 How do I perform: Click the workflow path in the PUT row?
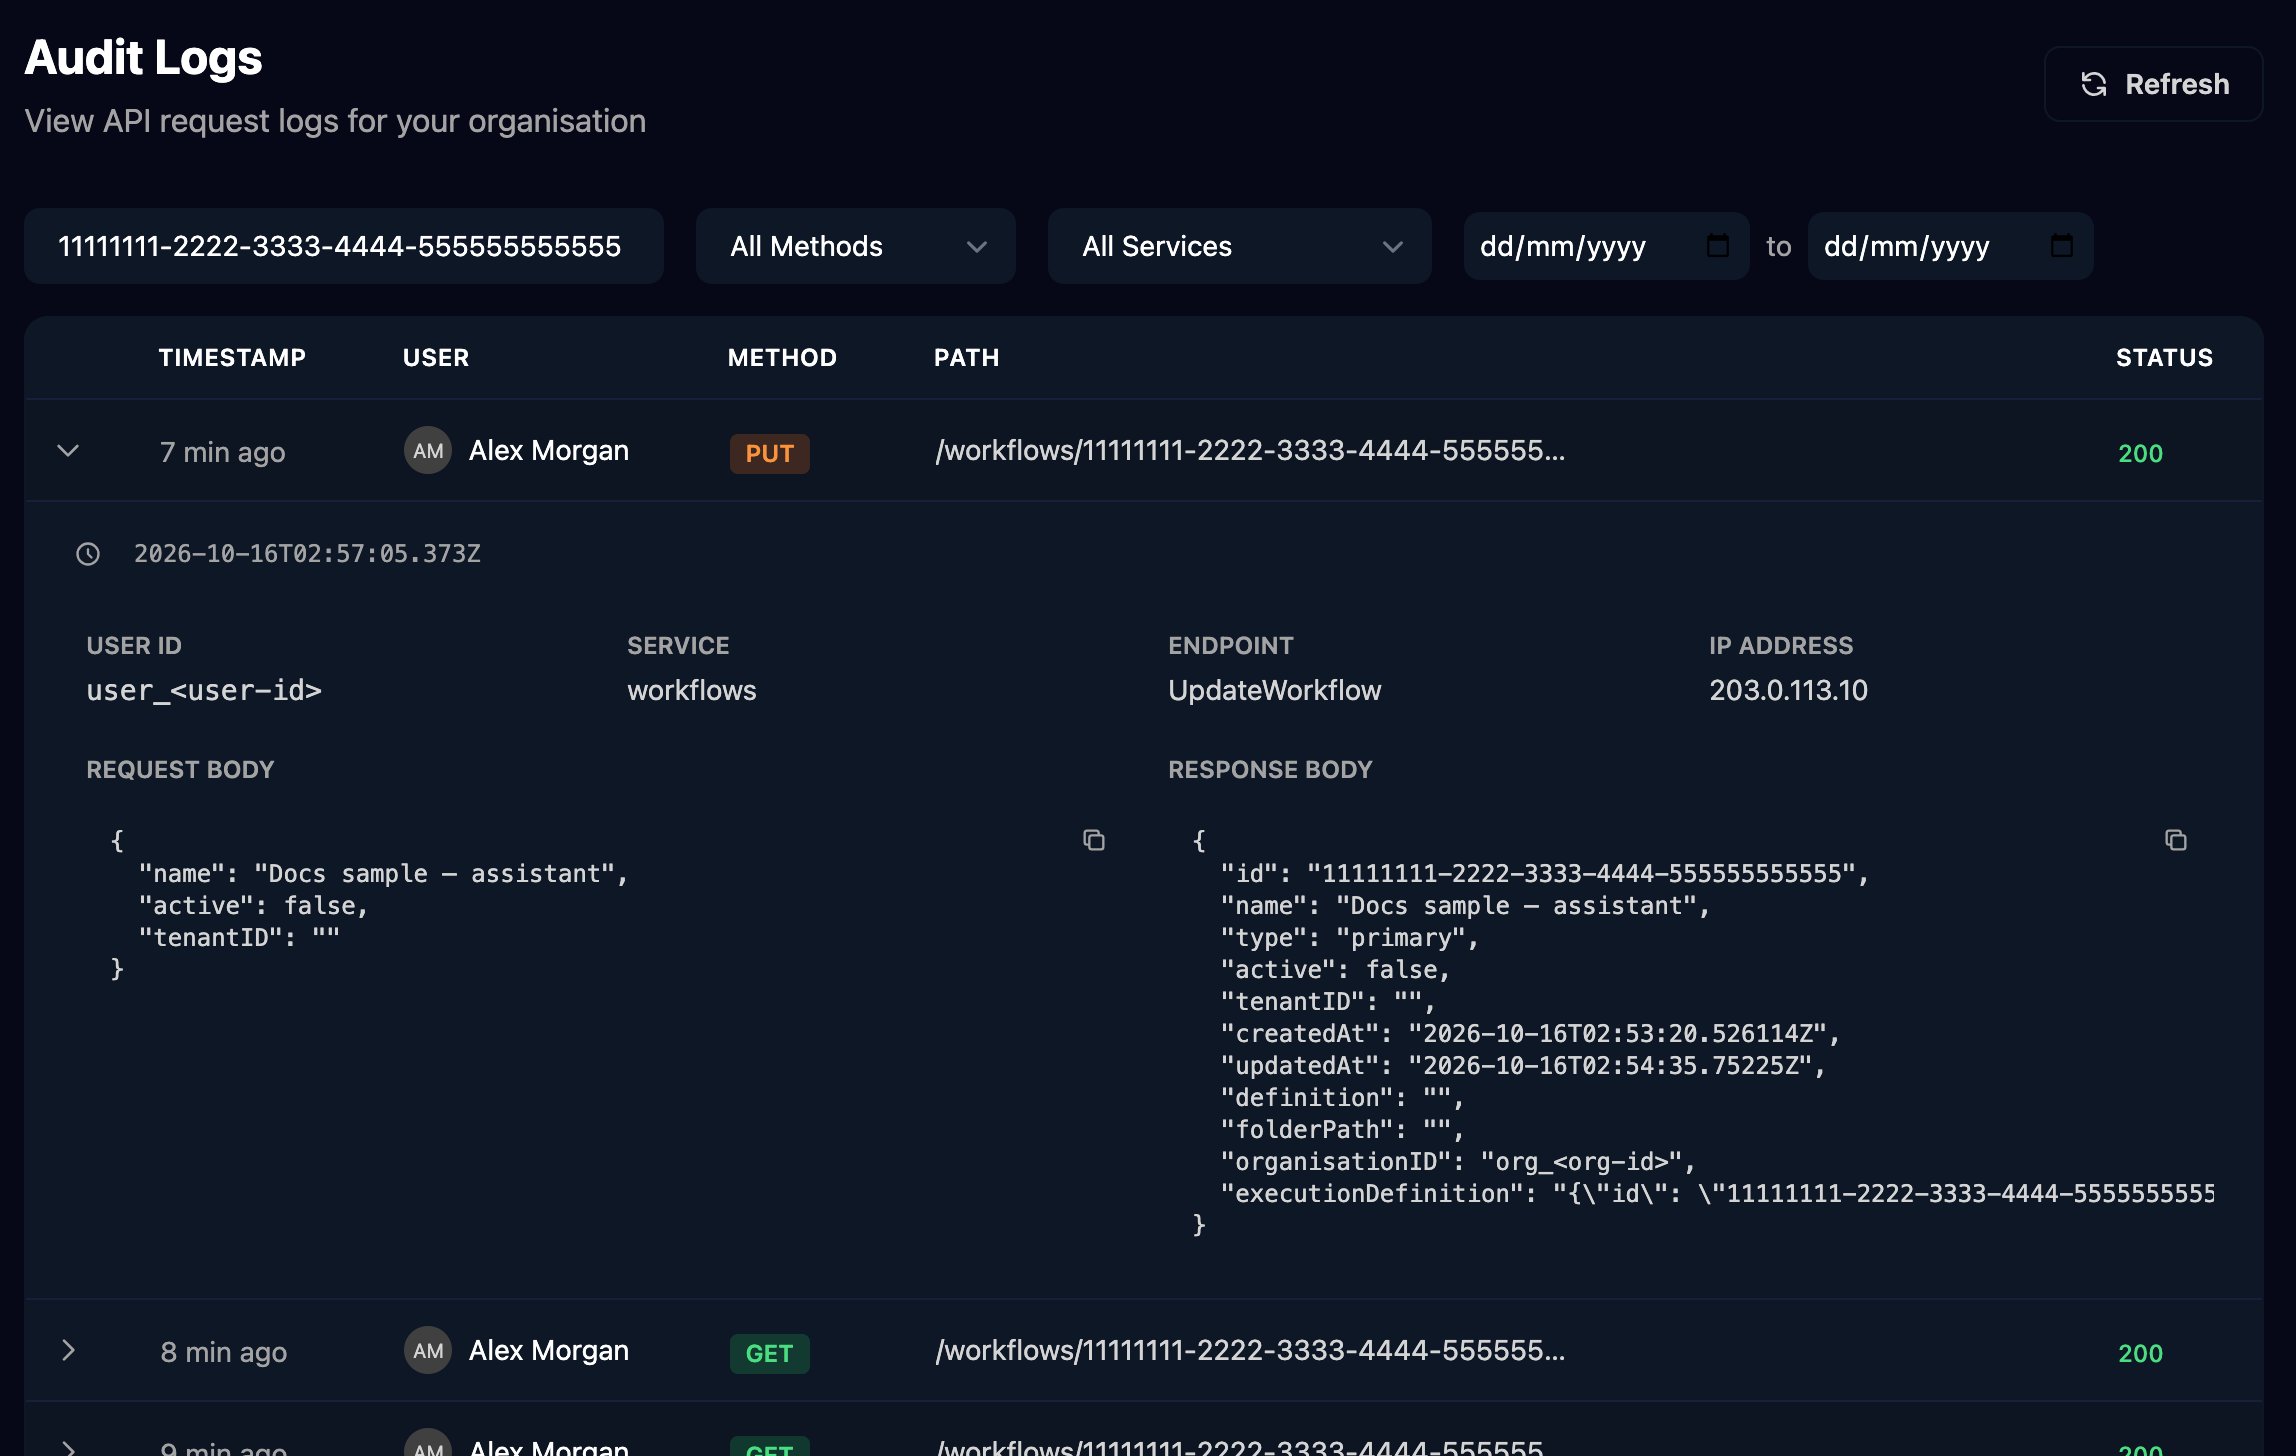[x=1250, y=451]
